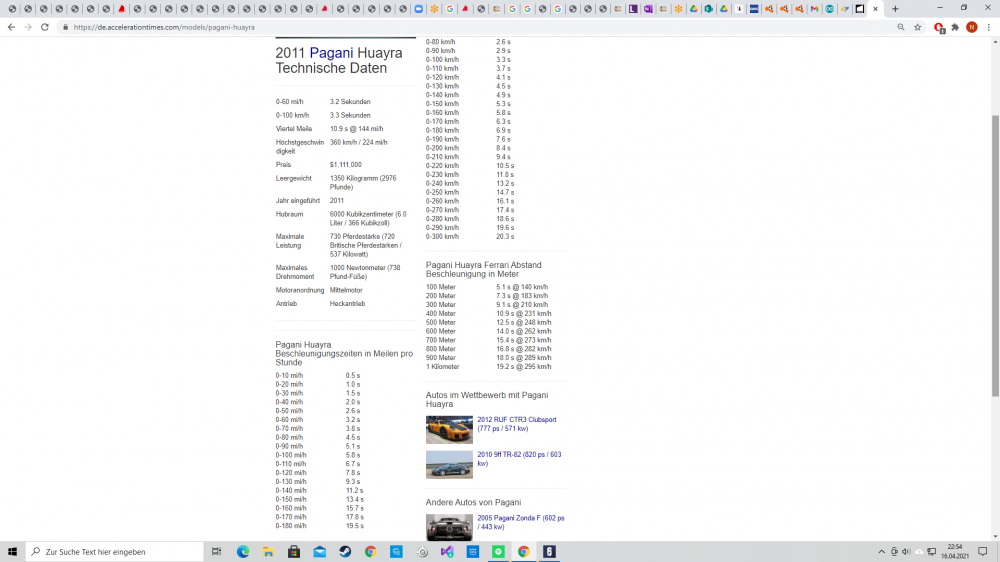
Task: Open the 2012 RUF CTR3 Clubsport link
Action: click(x=517, y=424)
